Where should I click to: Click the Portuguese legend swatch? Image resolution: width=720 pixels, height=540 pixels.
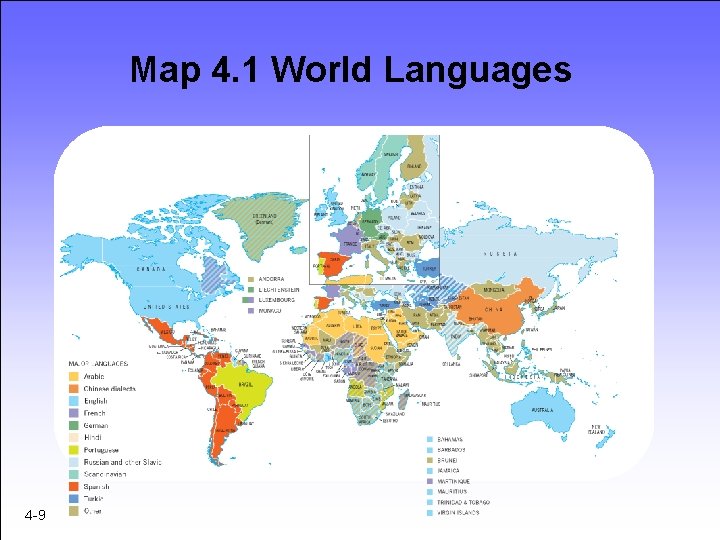[73, 450]
